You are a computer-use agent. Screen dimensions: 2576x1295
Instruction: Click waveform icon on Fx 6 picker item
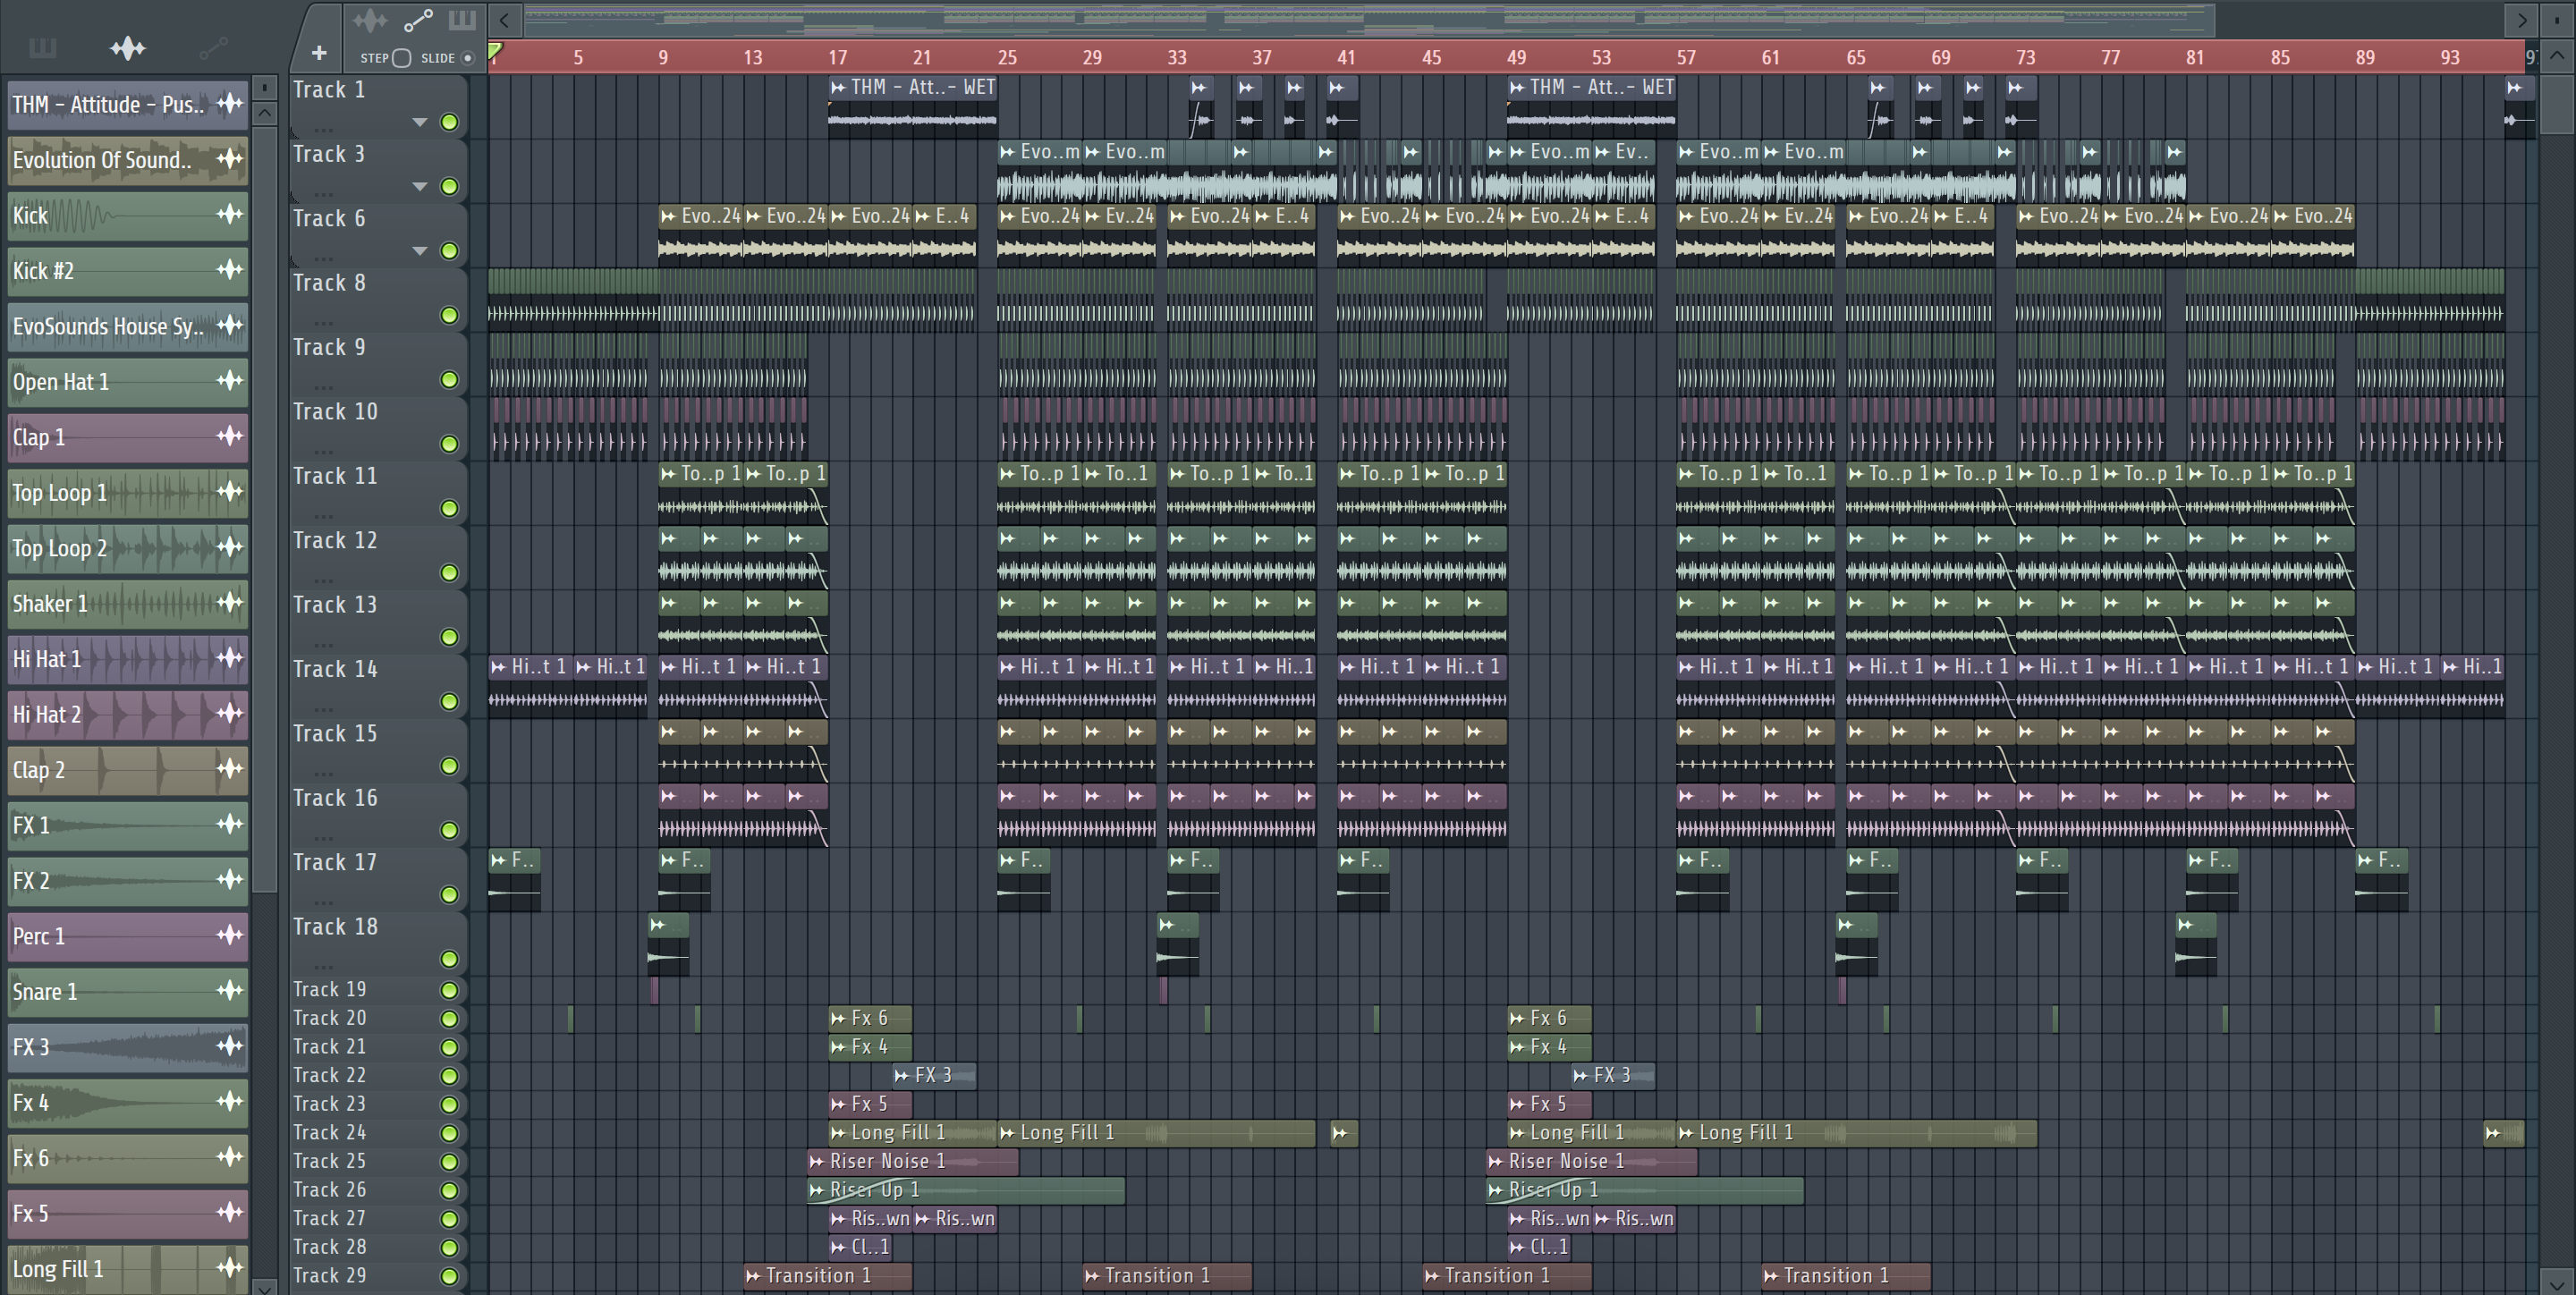coord(230,1157)
